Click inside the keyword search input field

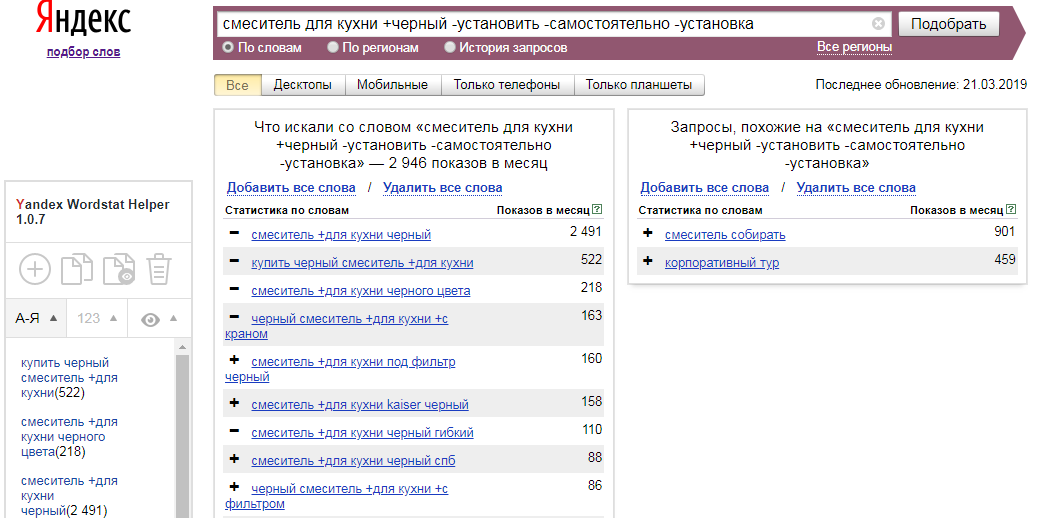540,23
